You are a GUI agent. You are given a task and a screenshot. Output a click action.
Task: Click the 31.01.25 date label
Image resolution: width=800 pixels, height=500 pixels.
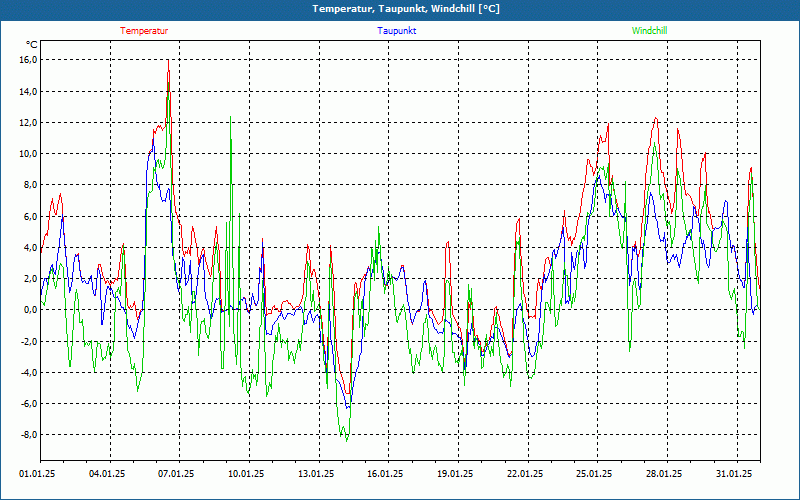pyautogui.click(x=734, y=474)
